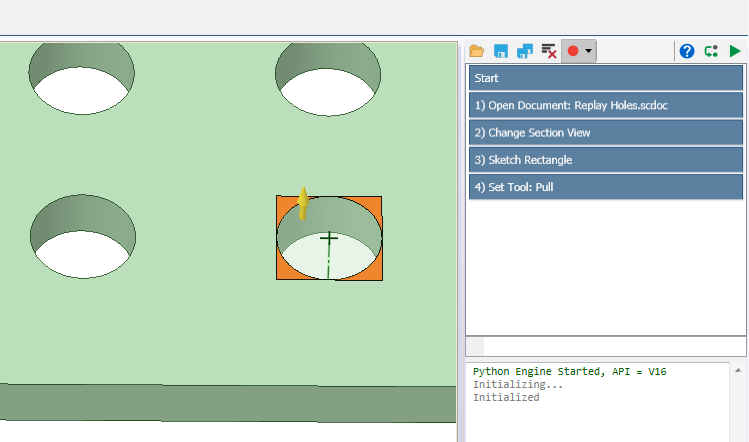The width and height of the screenshot is (749, 442).
Task: Click the yellow pull arrow handle
Action: [x=303, y=203]
